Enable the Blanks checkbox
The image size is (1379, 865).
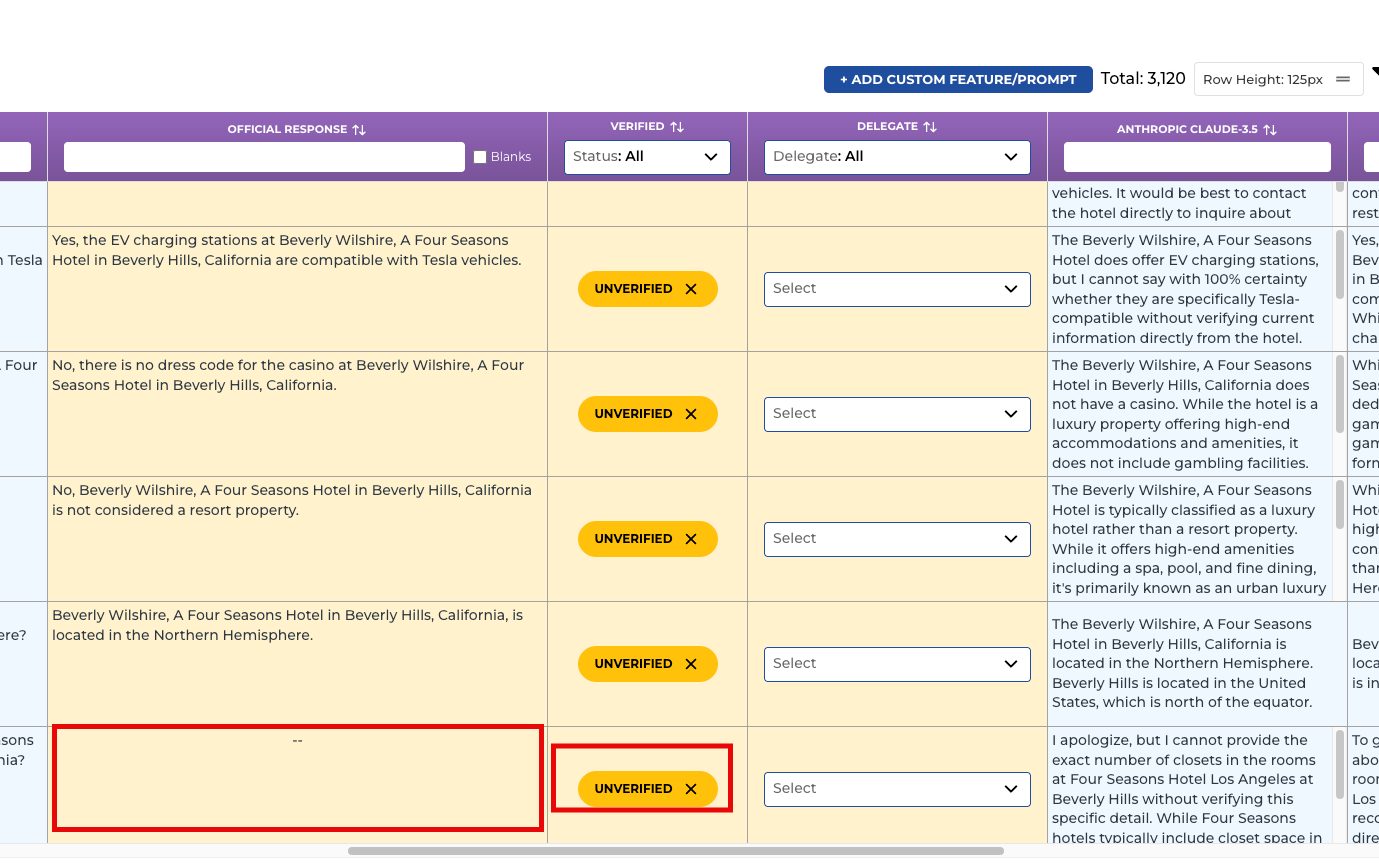[480, 157]
